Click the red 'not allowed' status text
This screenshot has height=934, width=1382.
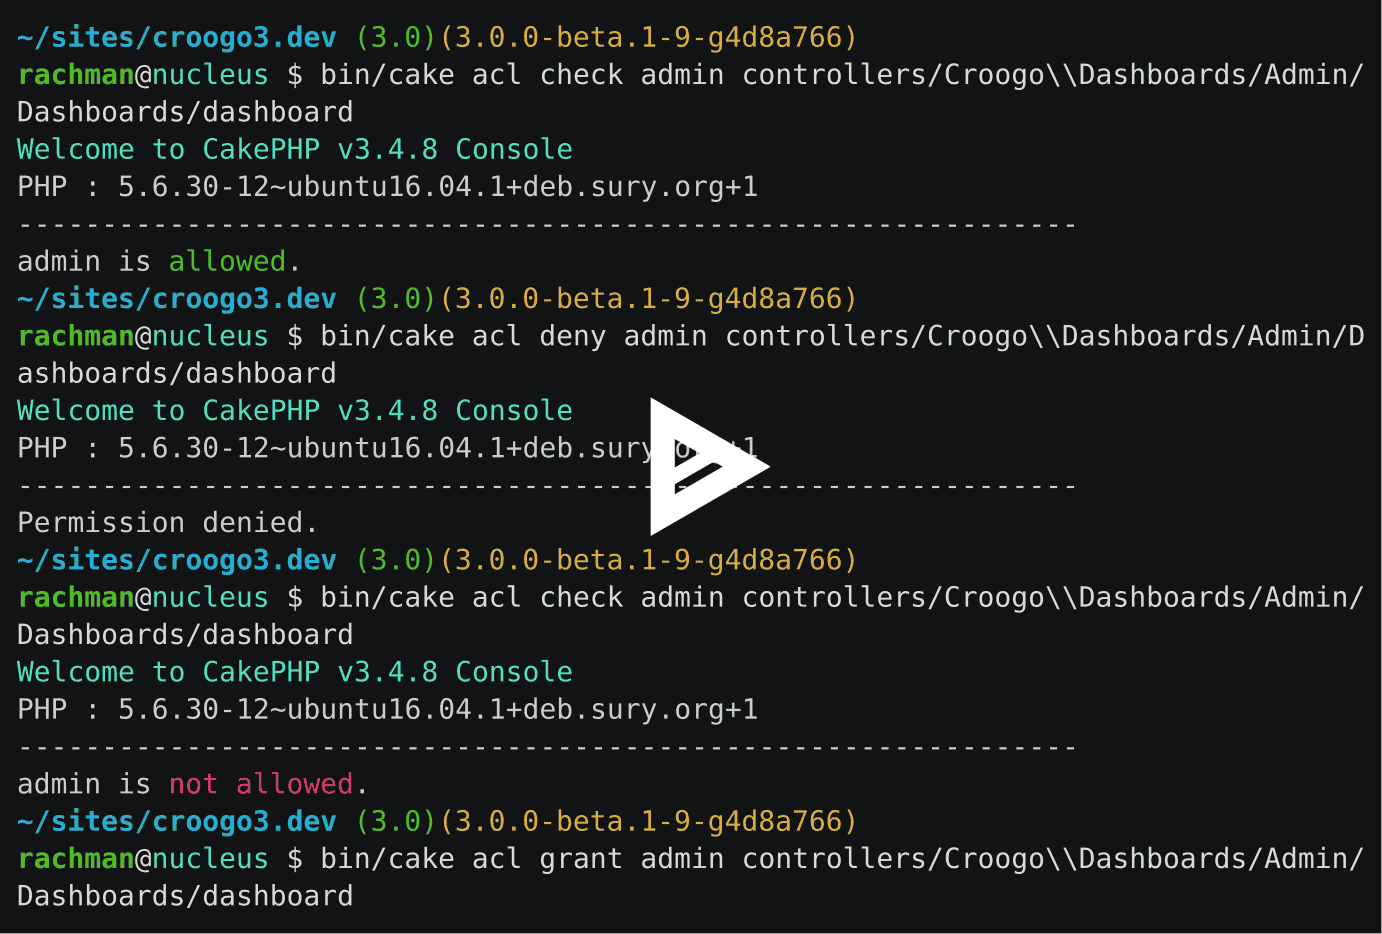pyautogui.click(x=261, y=784)
